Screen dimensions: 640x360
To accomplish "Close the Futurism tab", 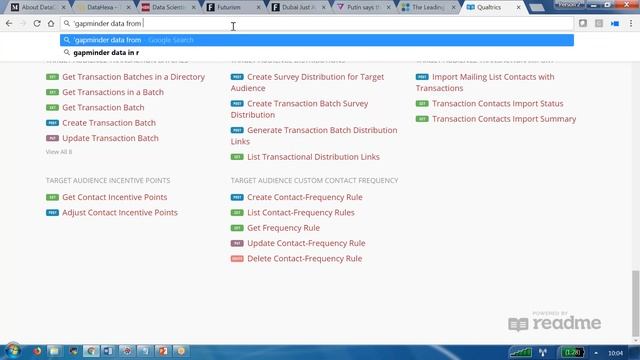I will pos(258,7).
